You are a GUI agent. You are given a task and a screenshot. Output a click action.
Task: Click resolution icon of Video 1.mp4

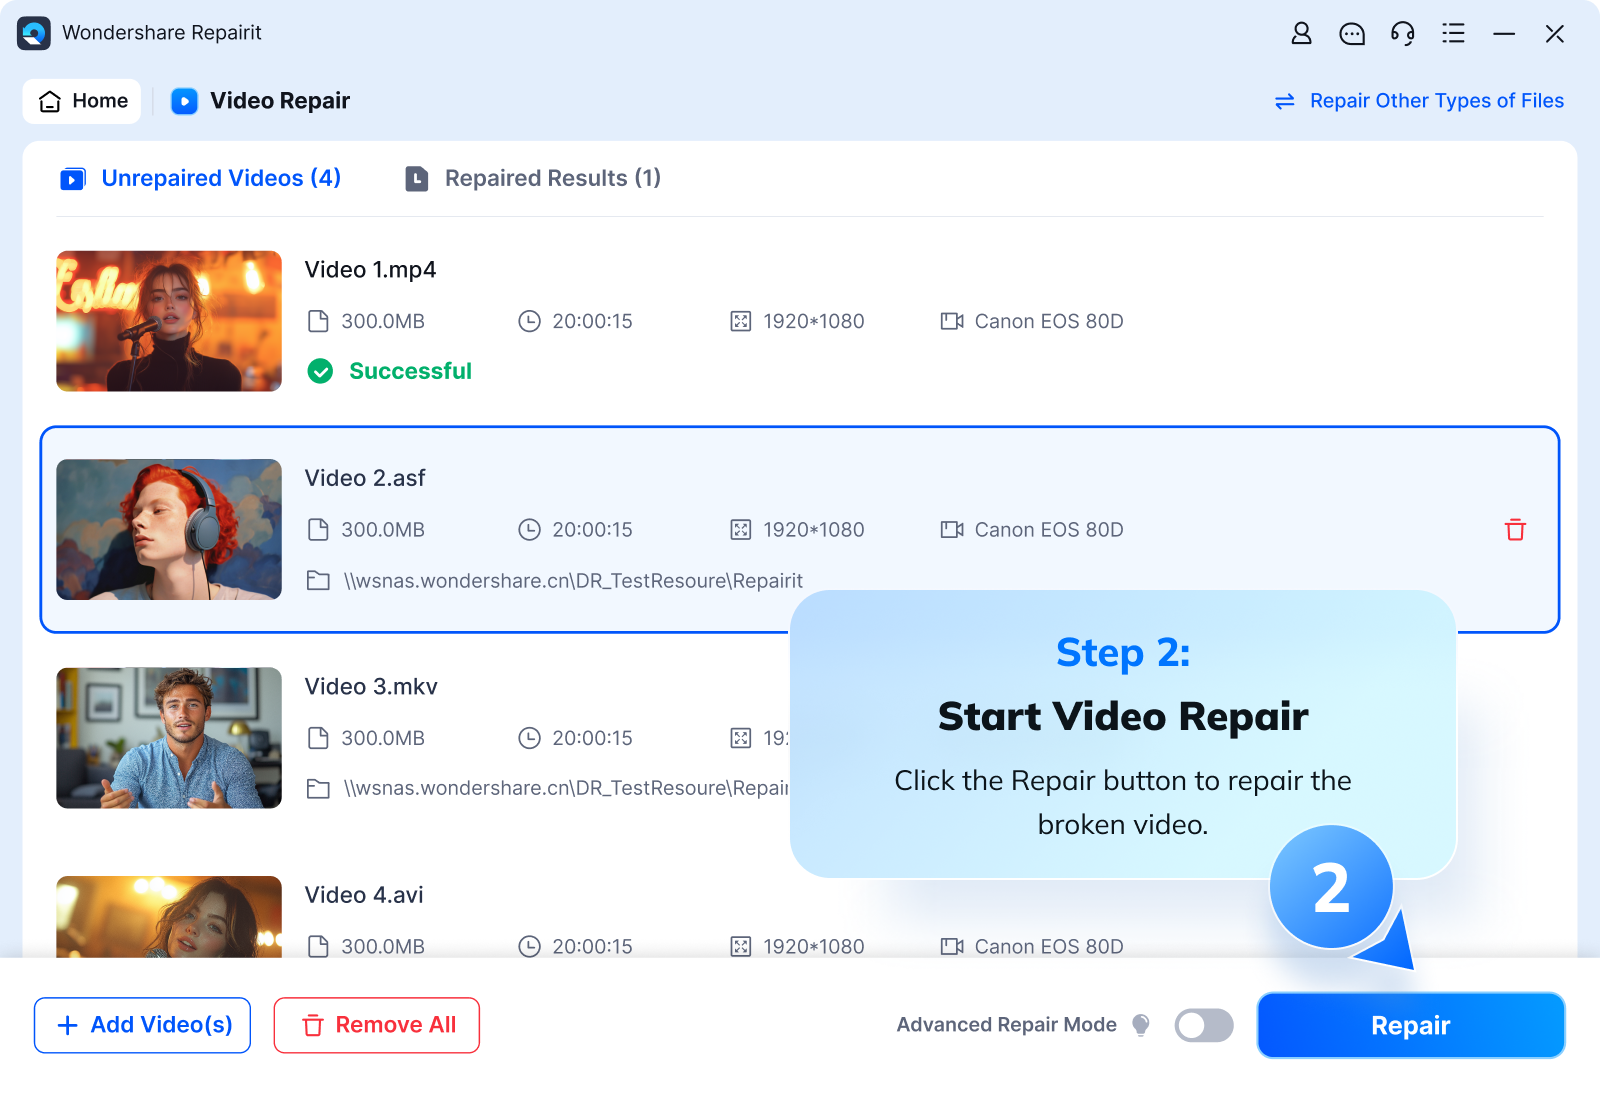(740, 321)
